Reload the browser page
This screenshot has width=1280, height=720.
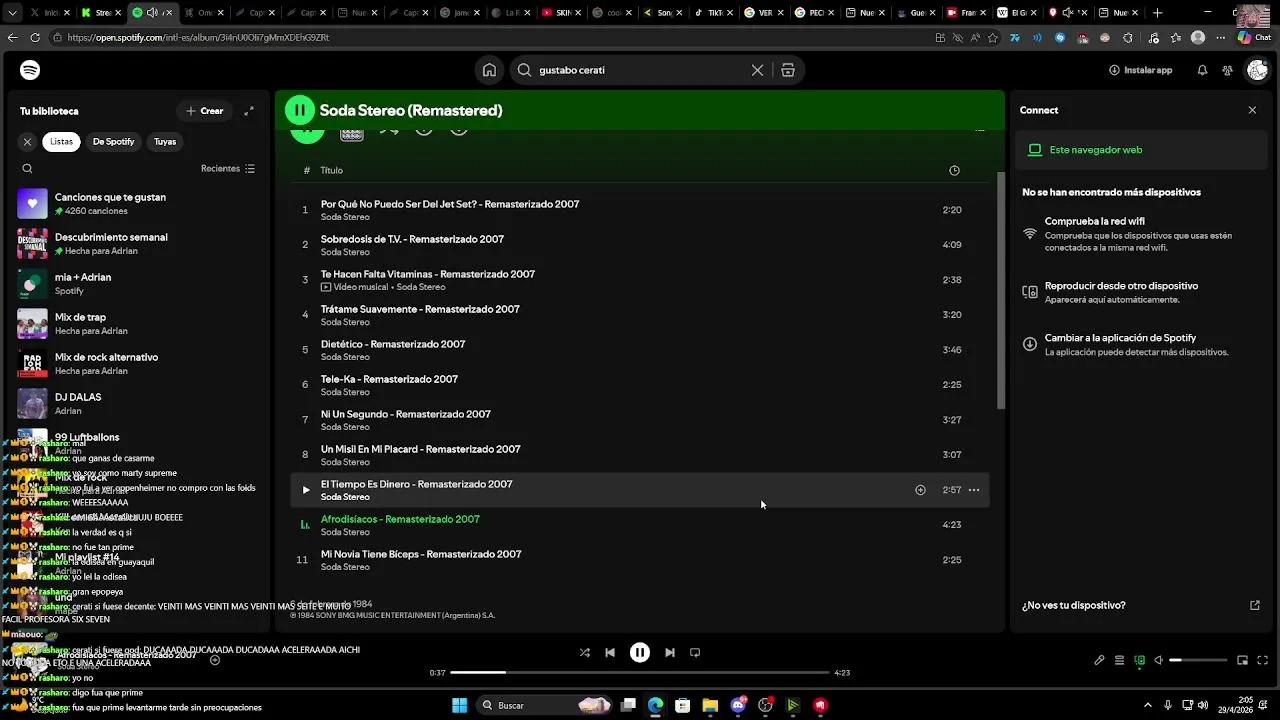pos(35,37)
